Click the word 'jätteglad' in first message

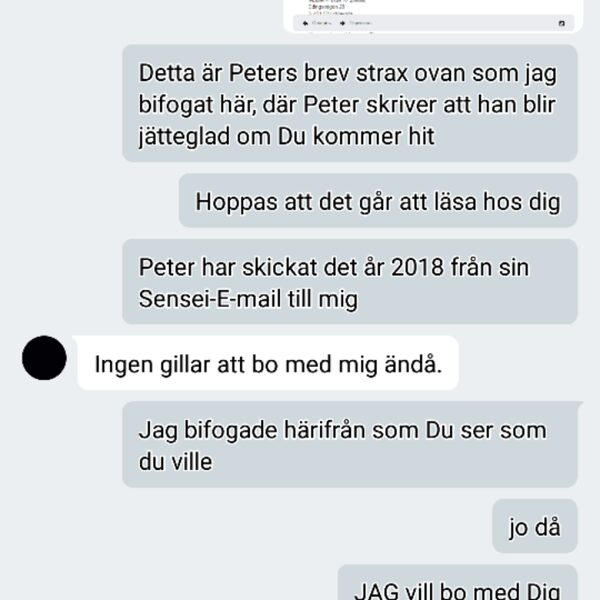tap(184, 137)
